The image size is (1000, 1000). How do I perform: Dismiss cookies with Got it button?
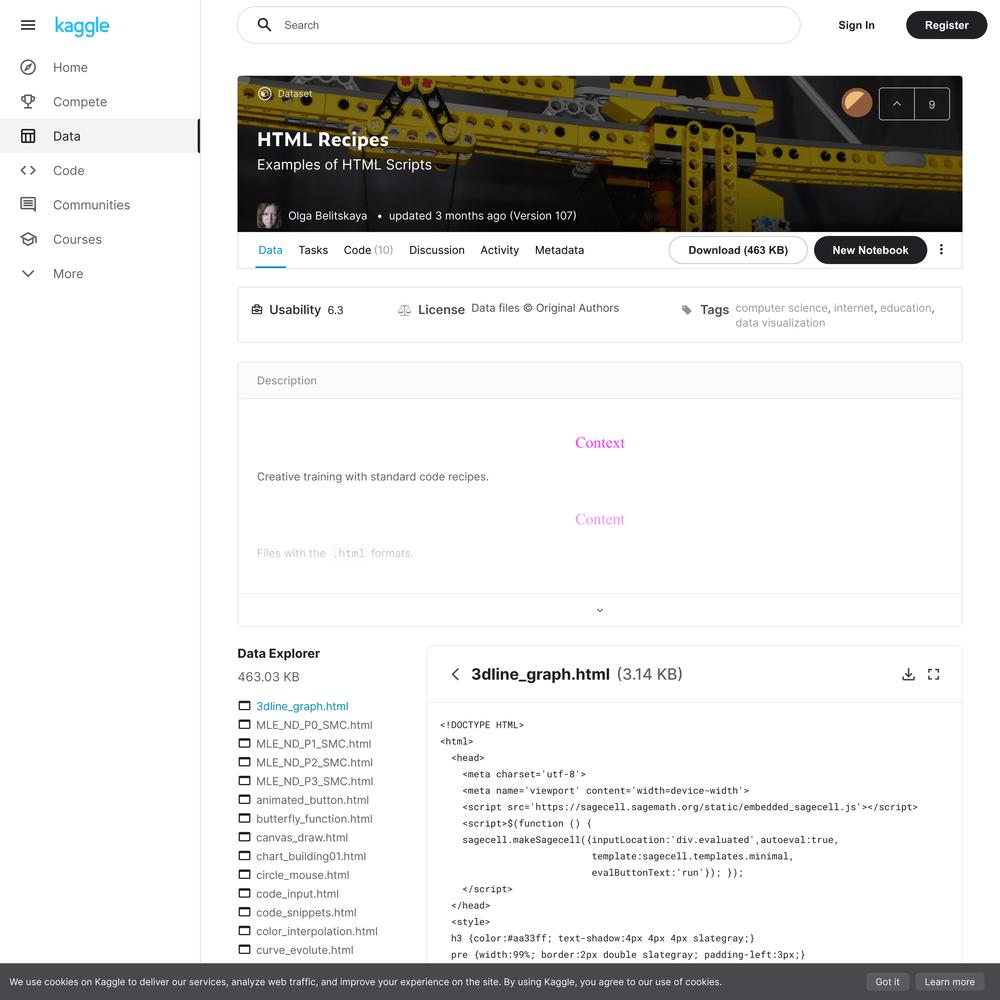887,982
